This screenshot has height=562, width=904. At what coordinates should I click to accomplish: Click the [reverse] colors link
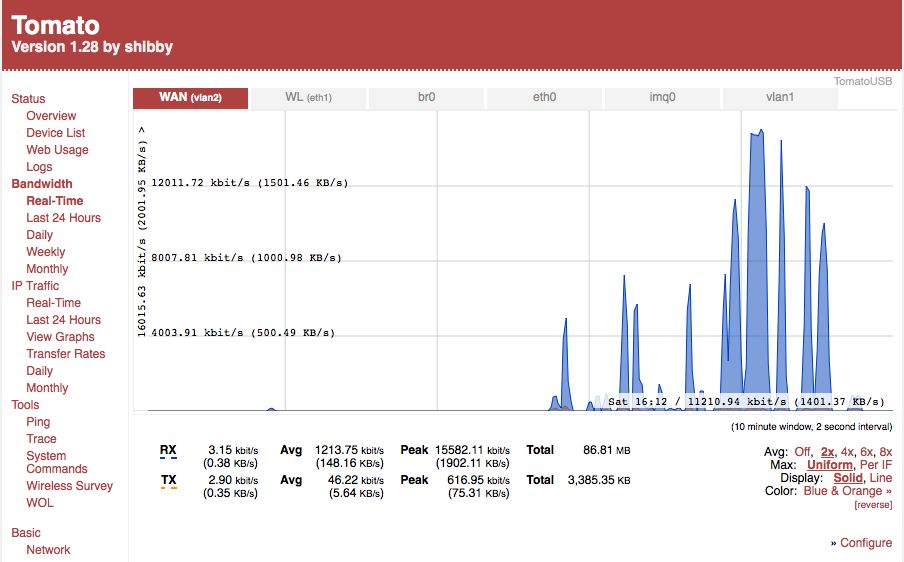[x=873, y=505]
